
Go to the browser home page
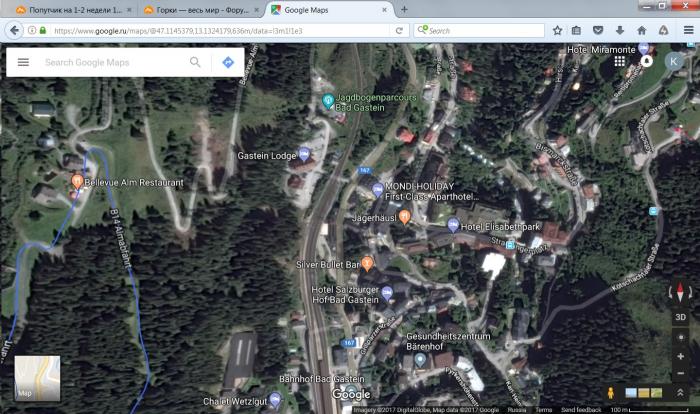click(642, 30)
